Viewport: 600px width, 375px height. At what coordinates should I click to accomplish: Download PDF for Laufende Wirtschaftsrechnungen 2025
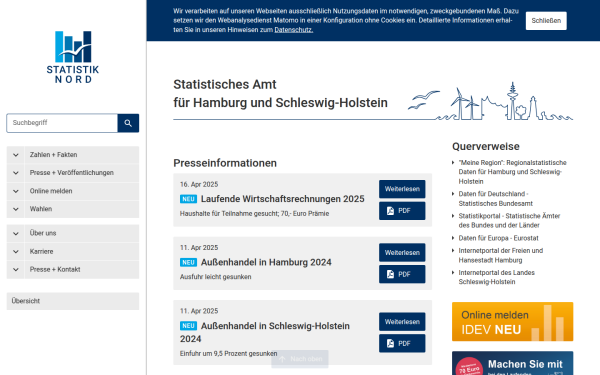[402, 211]
